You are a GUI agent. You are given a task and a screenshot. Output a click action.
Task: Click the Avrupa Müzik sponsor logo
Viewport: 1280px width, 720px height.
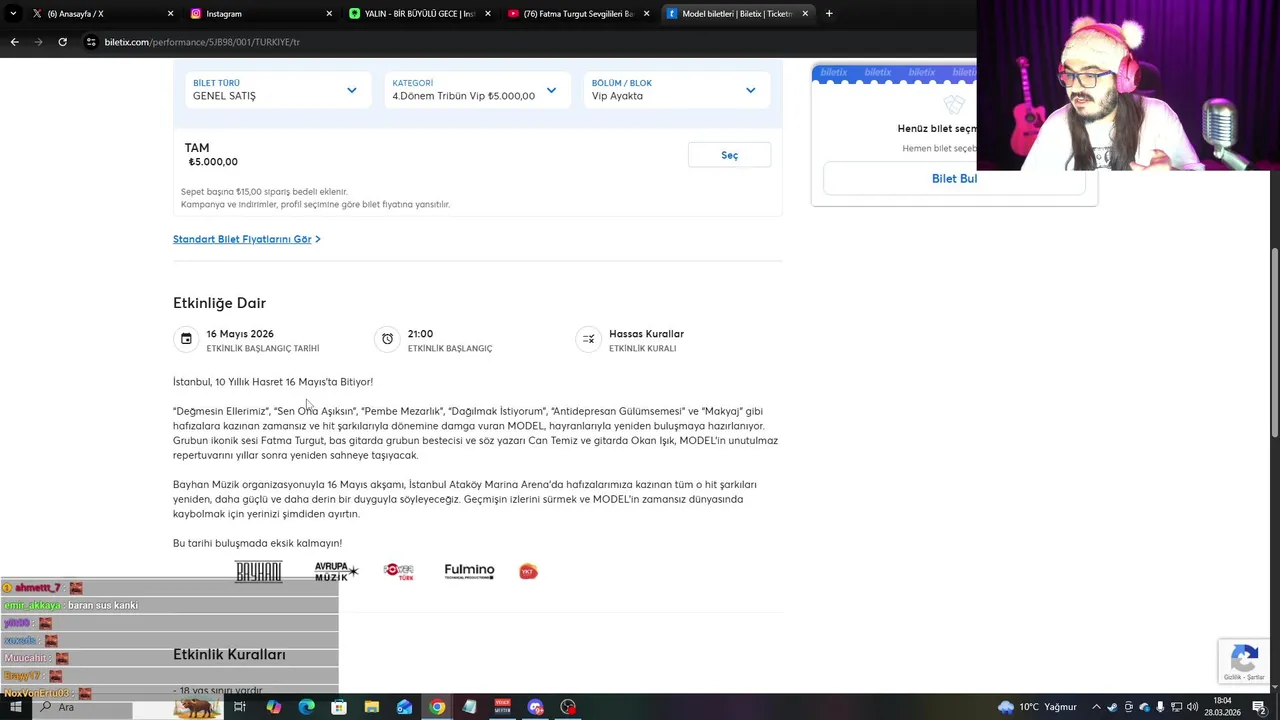coord(335,571)
